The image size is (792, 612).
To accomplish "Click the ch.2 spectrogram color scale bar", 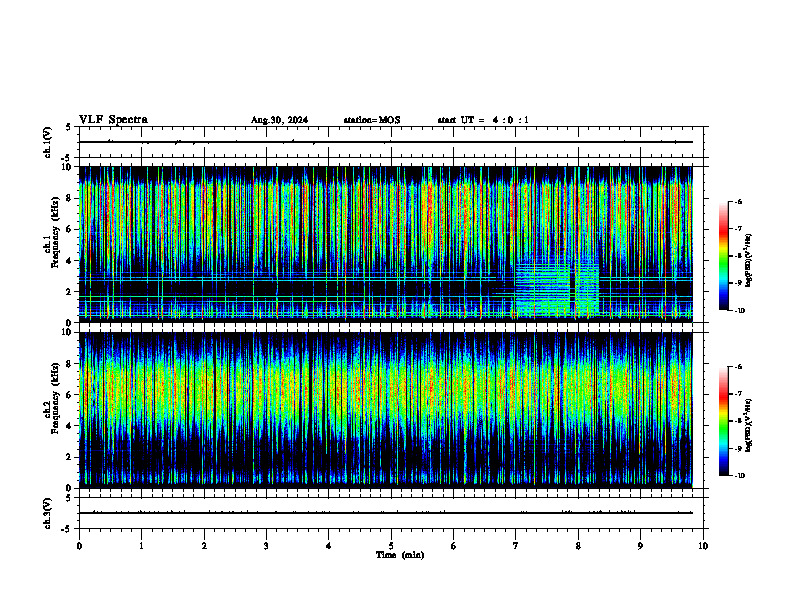I will [723, 421].
